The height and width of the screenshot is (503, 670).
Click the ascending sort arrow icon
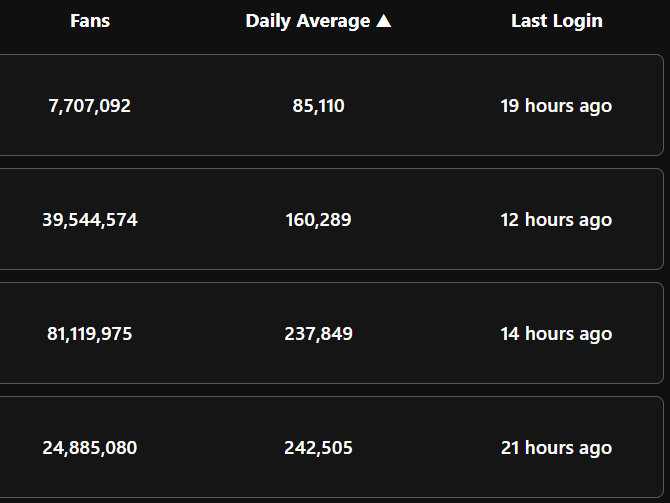(x=383, y=21)
